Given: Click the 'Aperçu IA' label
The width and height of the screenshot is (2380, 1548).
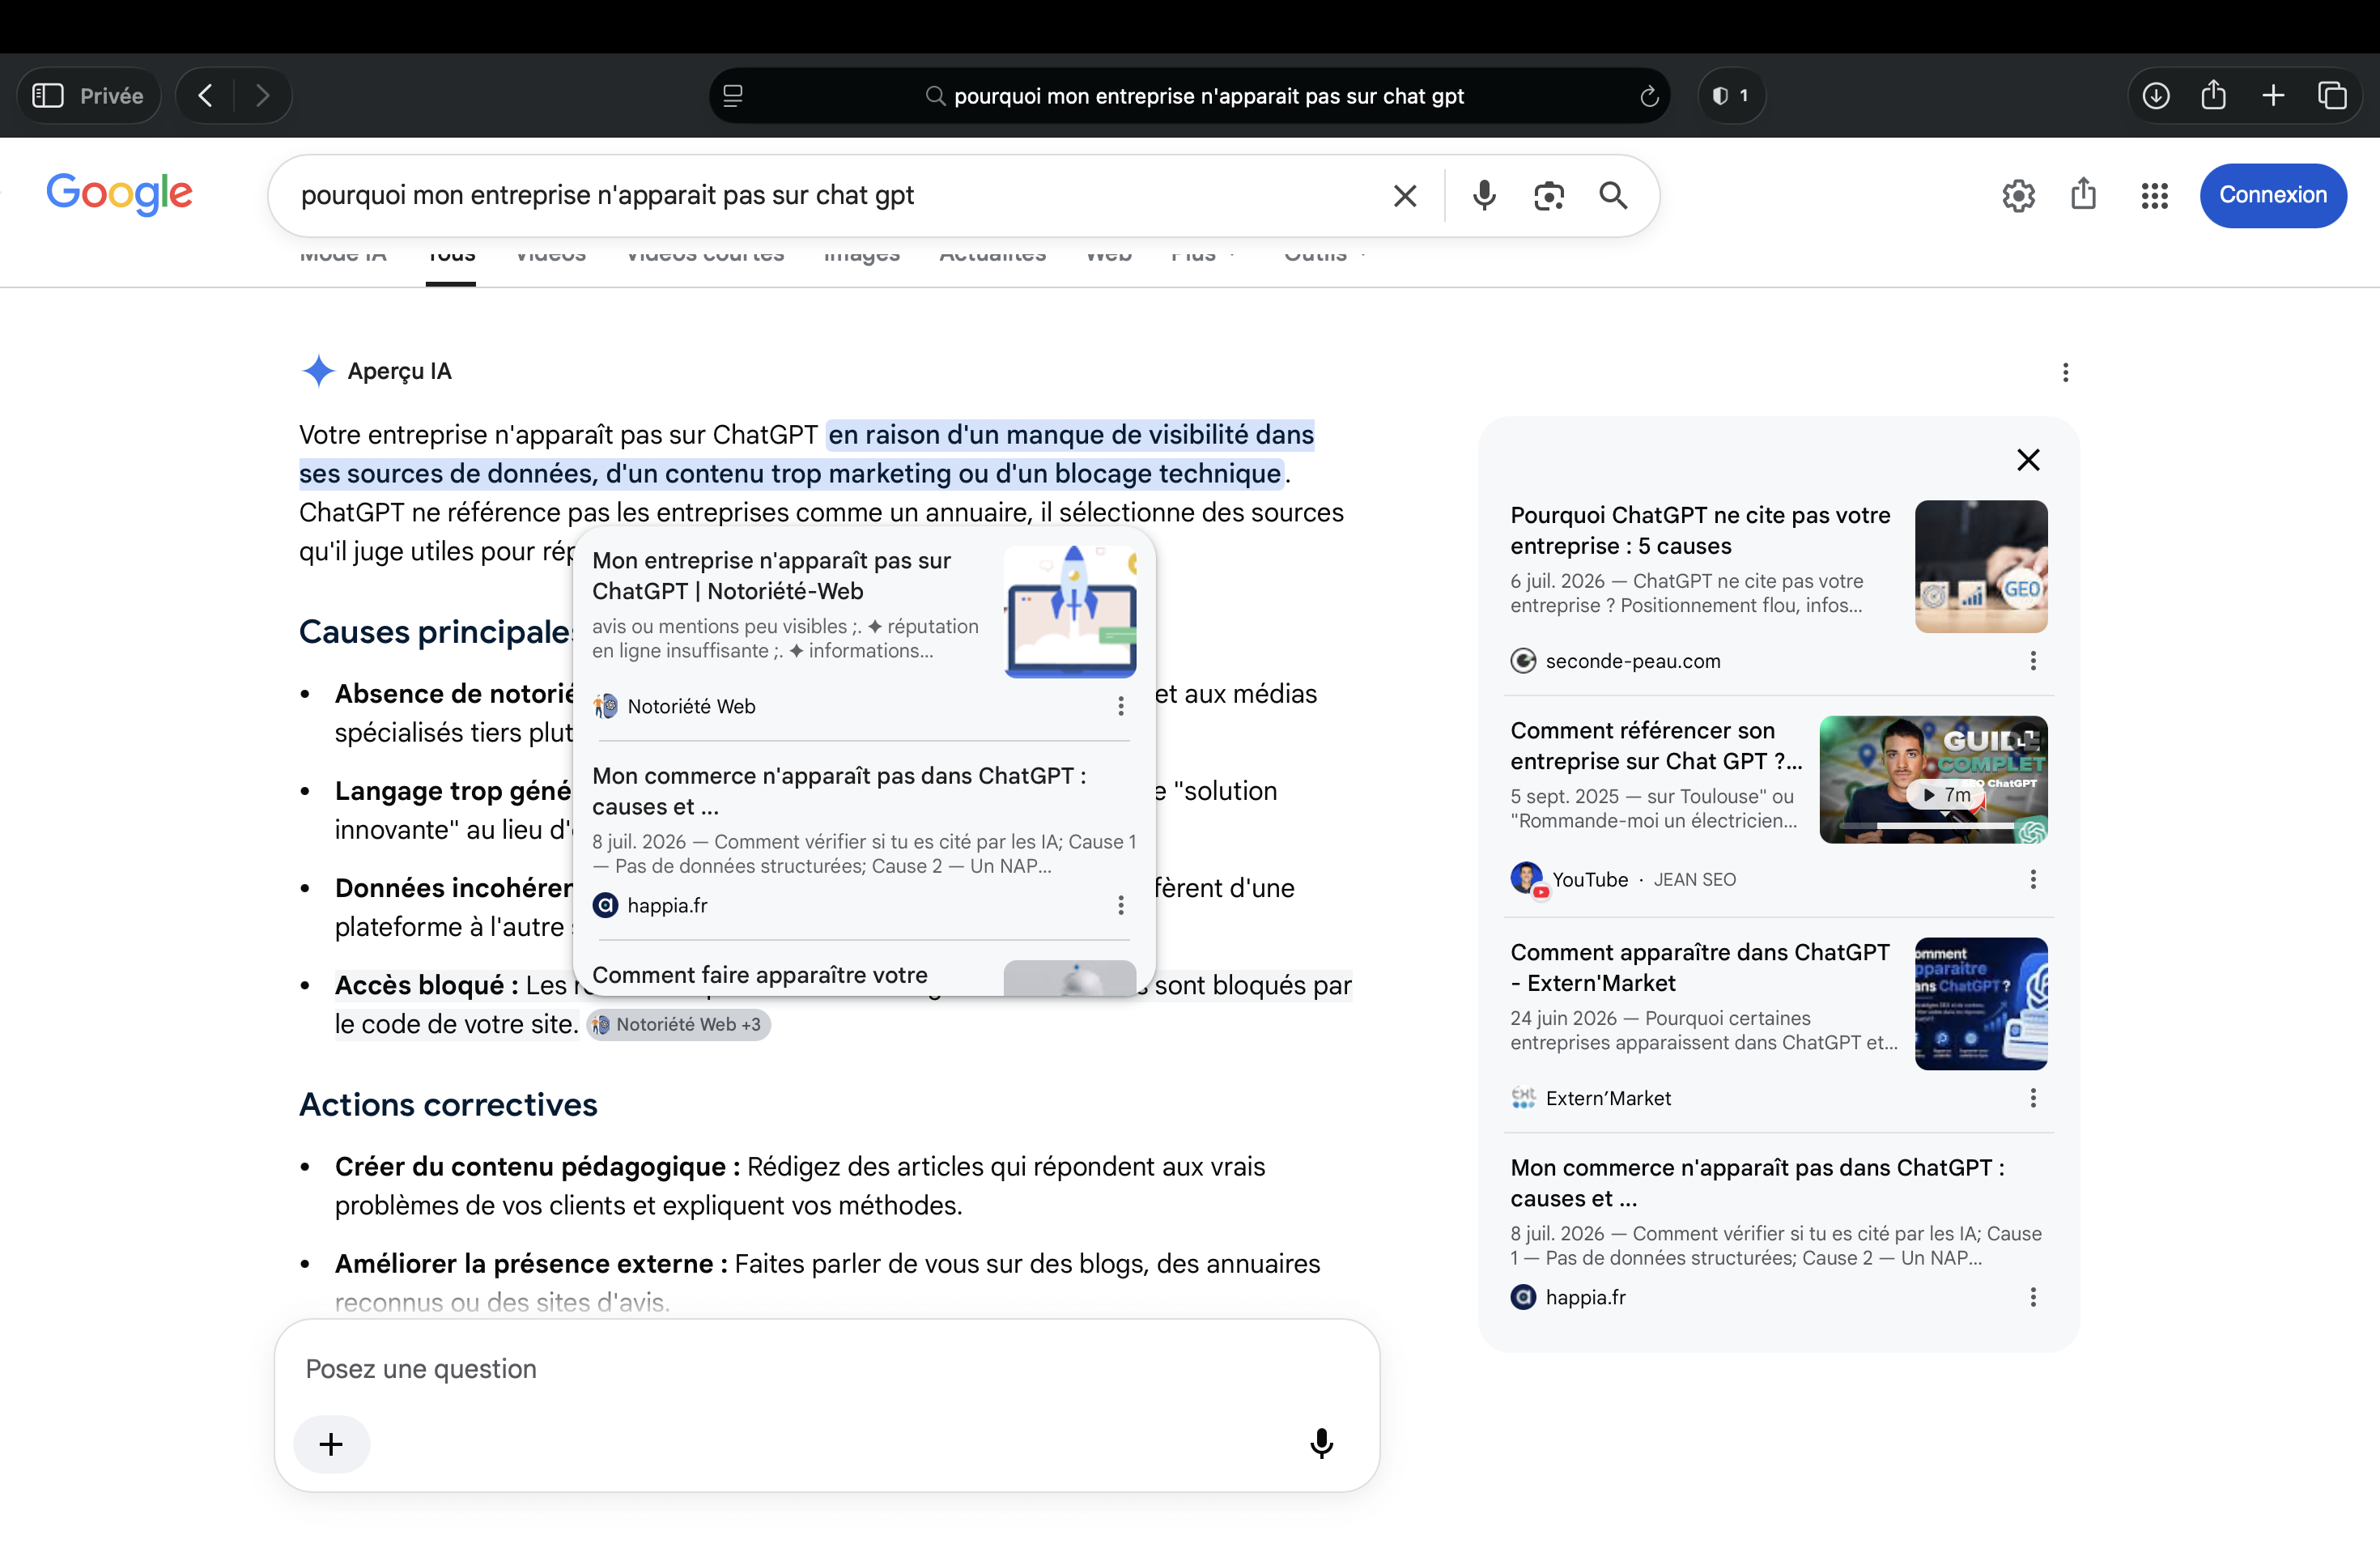Looking at the screenshot, I should tap(399, 372).
